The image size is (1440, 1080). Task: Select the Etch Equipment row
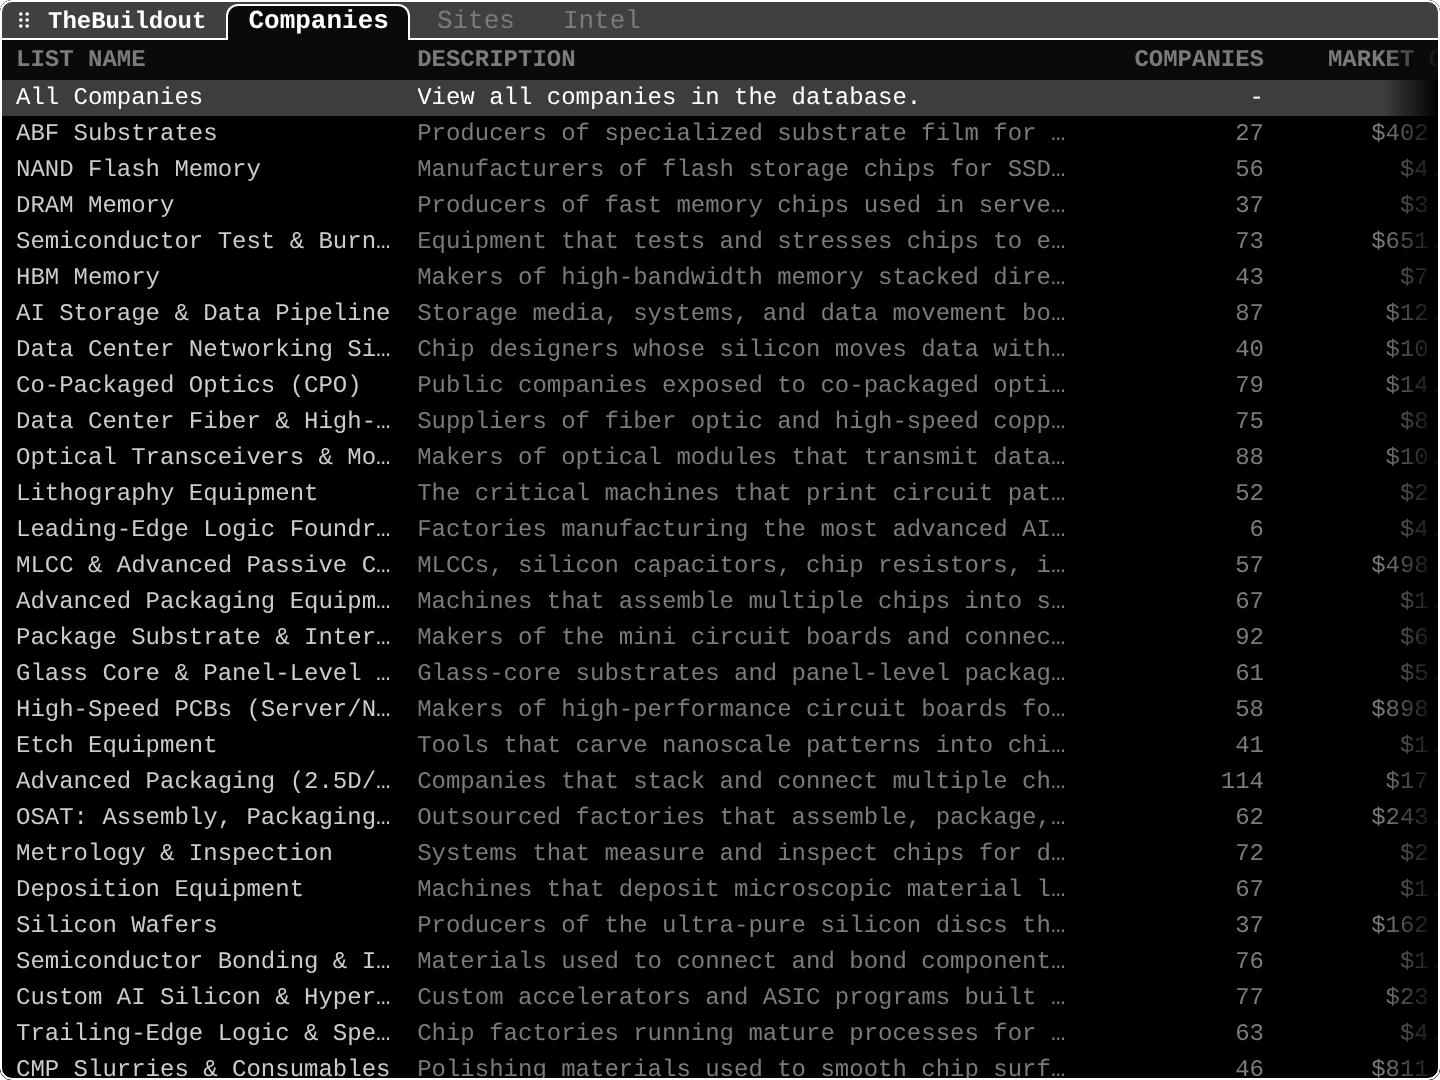(x=720, y=745)
